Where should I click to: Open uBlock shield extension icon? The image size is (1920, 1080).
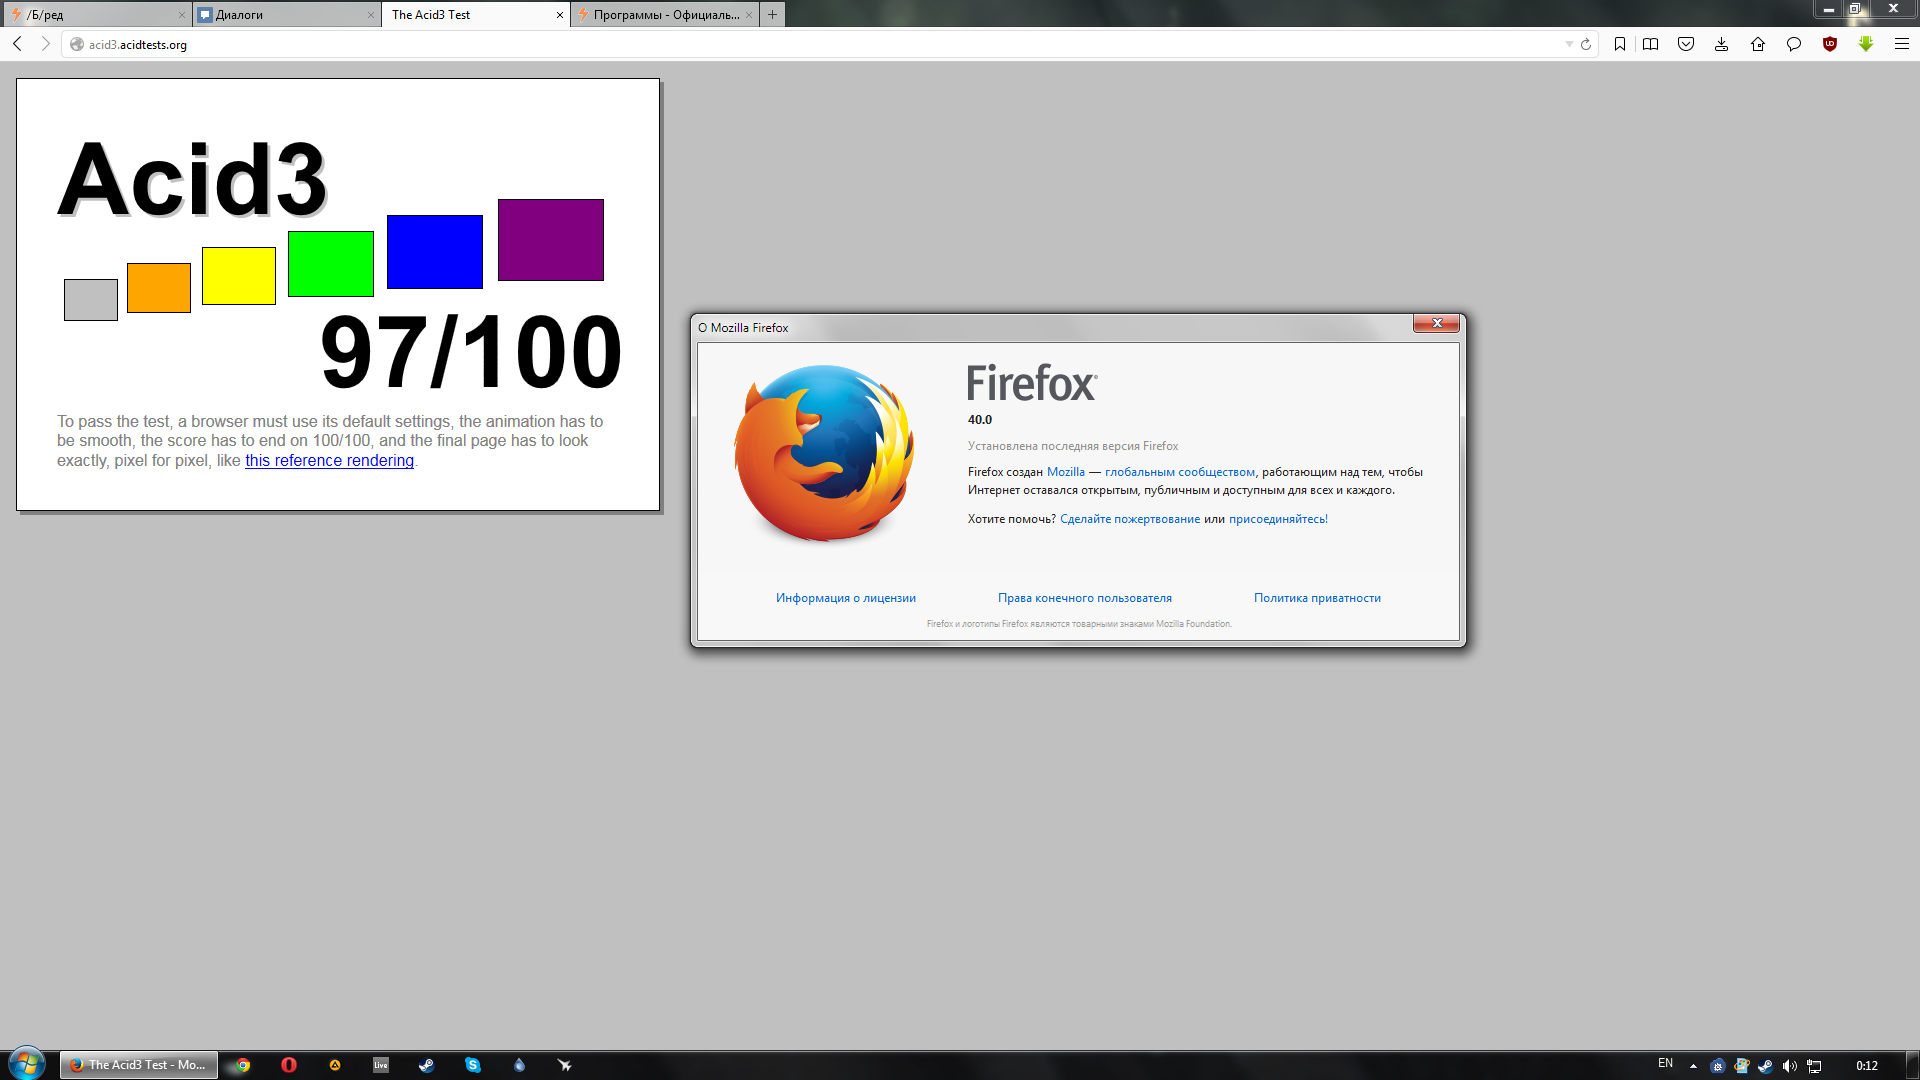pos(1830,44)
